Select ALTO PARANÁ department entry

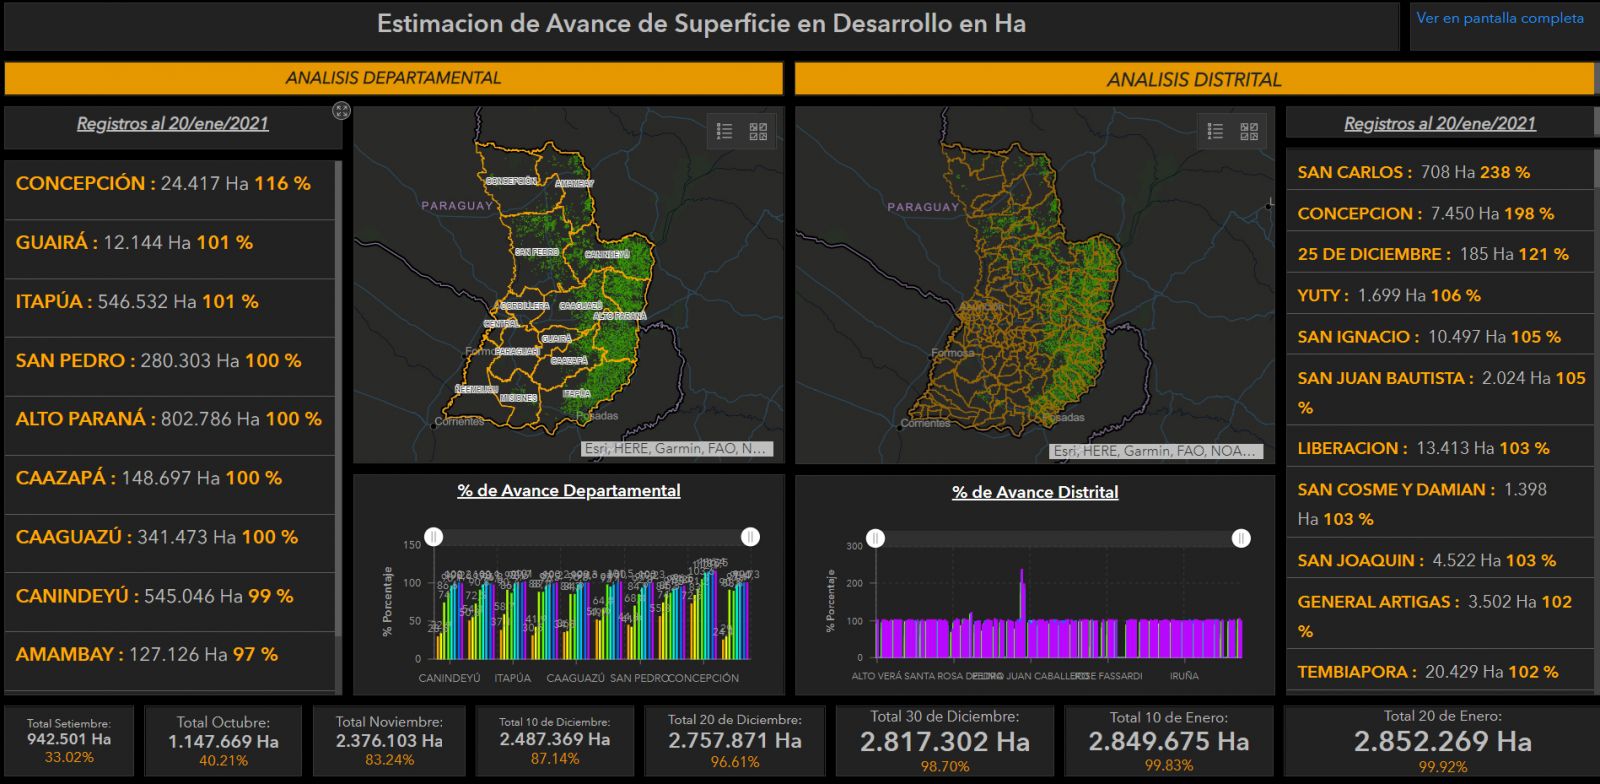point(168,419)
